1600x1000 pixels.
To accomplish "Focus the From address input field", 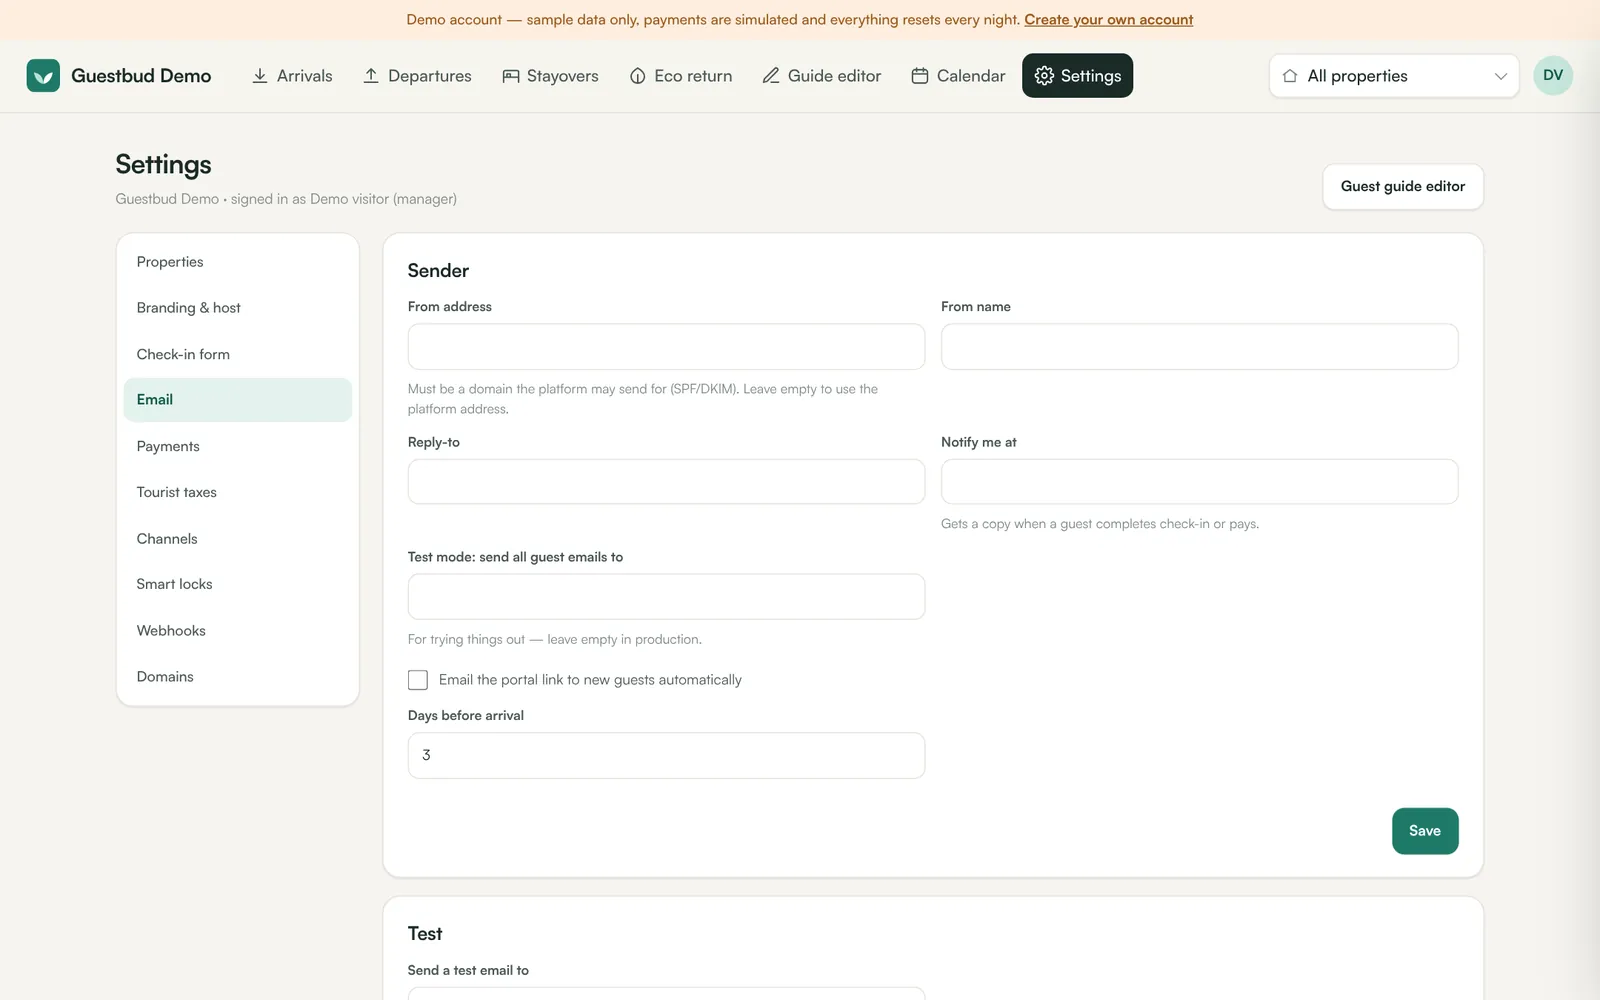I will (x=666, y=347).
